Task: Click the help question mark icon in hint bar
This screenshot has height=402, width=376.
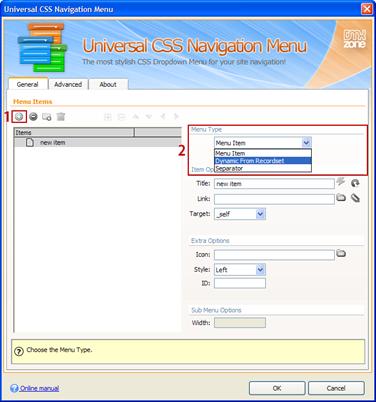Action: (x=19, y=351)
